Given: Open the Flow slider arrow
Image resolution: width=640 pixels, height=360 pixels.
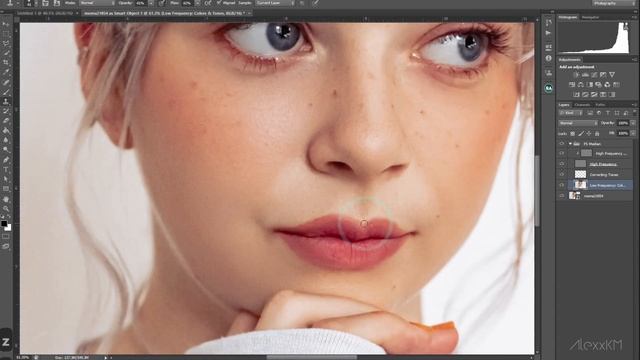Looking at the screenshot, I should (197, 3).
